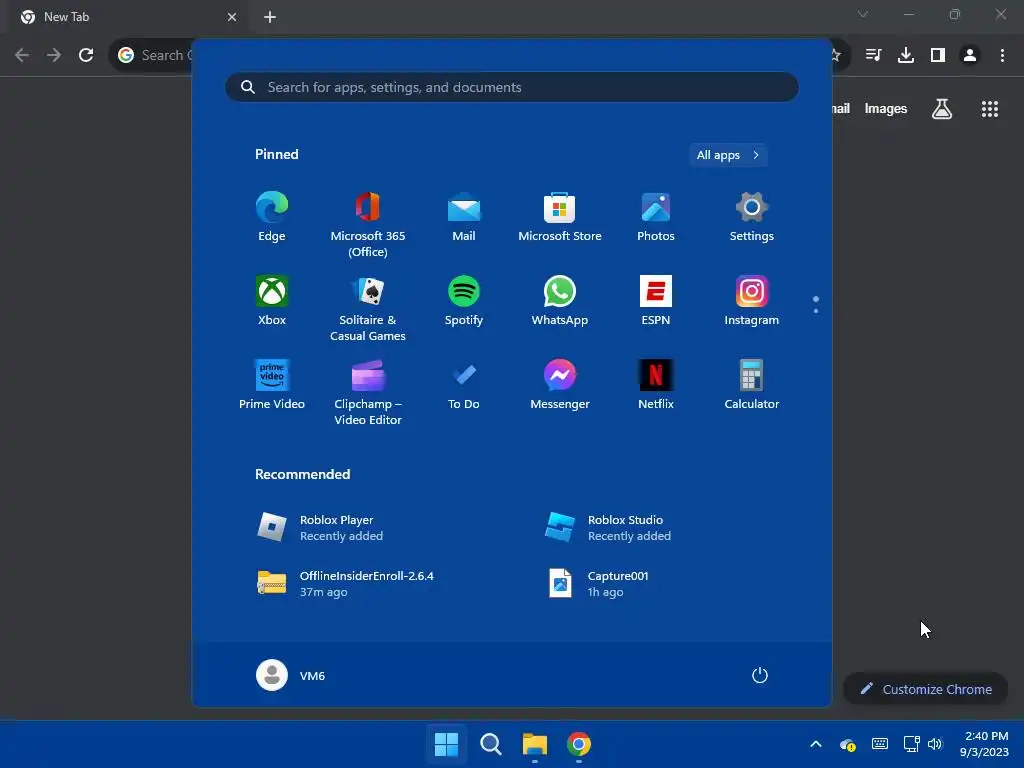Launch Netflix from Pinned
Screen dimensions: 1024x768
point(656,386)
